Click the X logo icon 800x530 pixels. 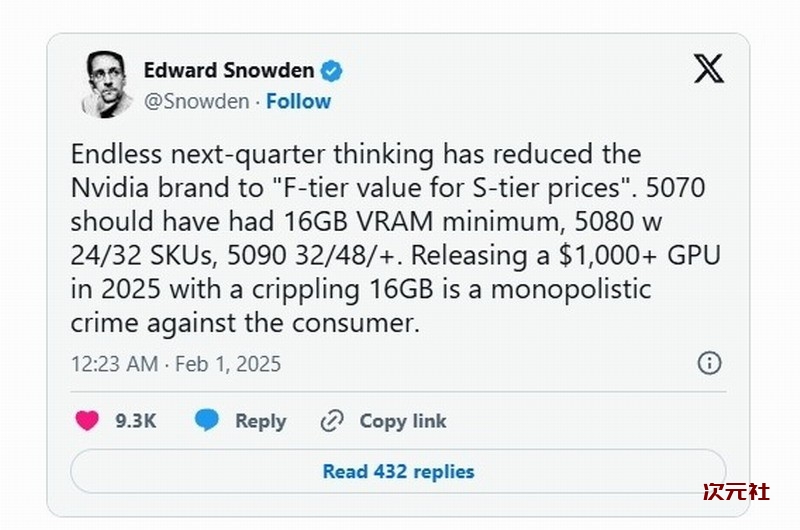click(708, 69)
